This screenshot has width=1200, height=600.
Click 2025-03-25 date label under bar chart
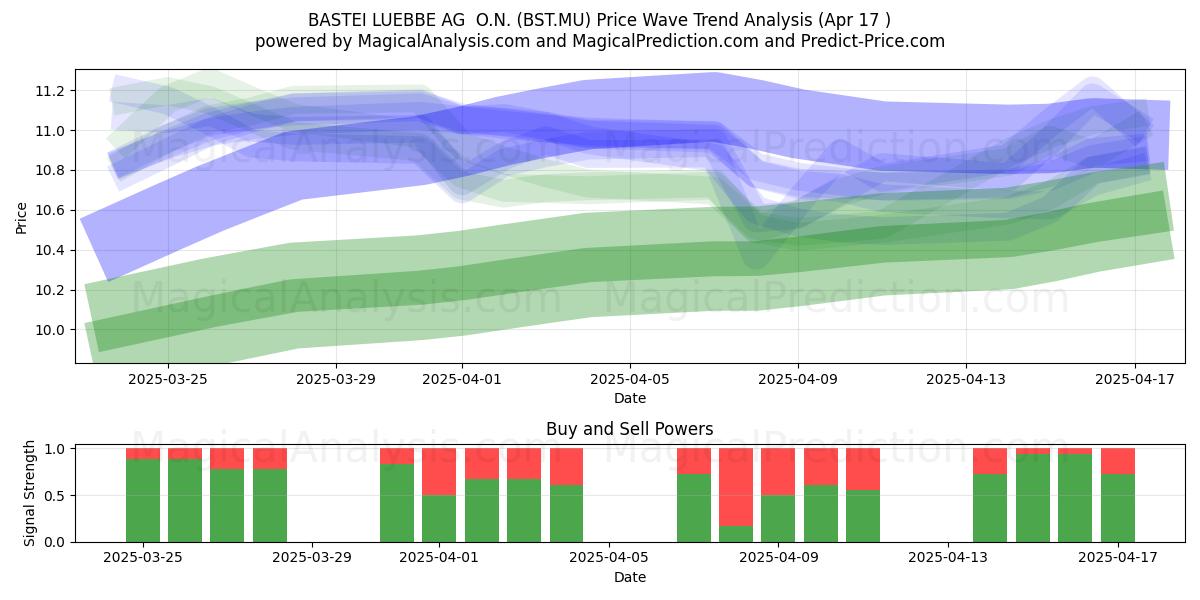pos(143,558)
